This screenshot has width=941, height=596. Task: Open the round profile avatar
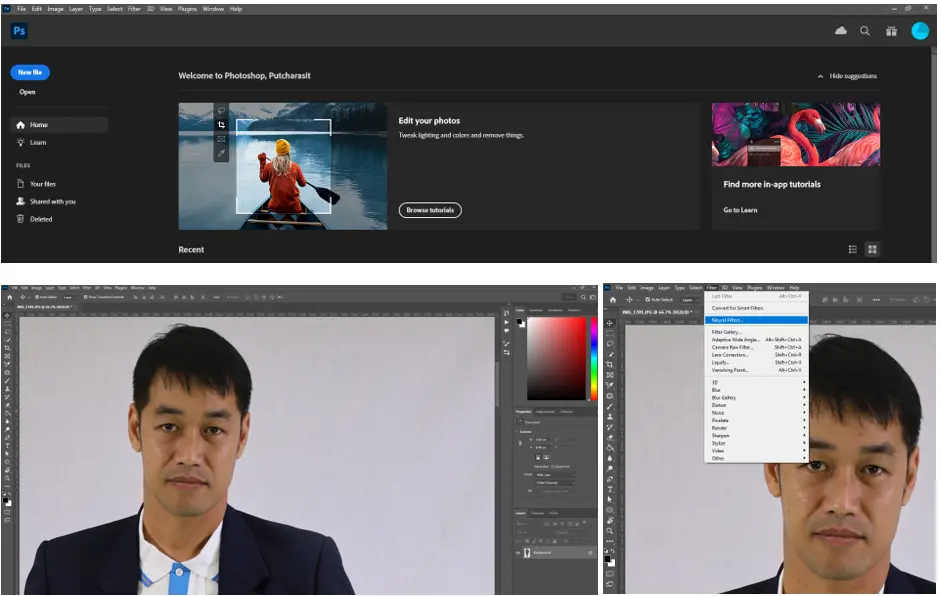tap(920, 31)
